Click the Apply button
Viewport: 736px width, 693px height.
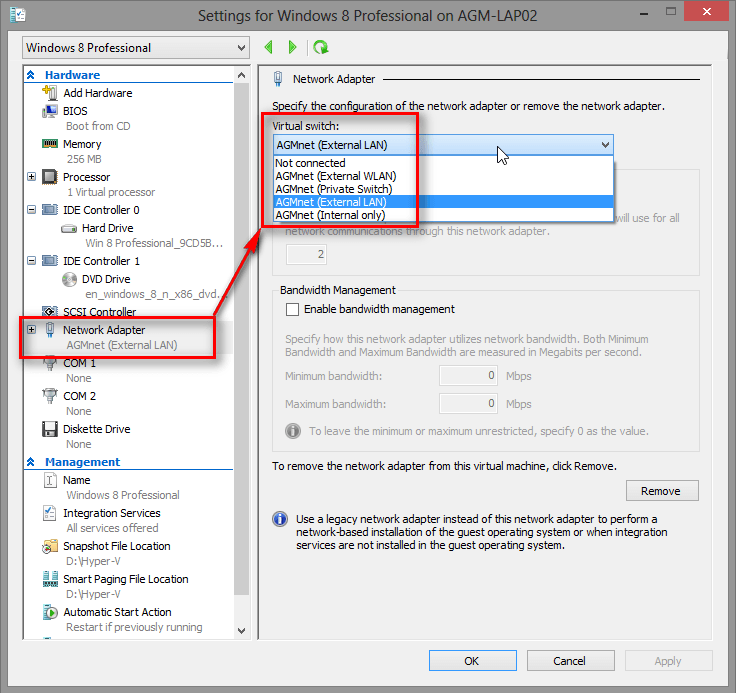(x=668, y=661)
